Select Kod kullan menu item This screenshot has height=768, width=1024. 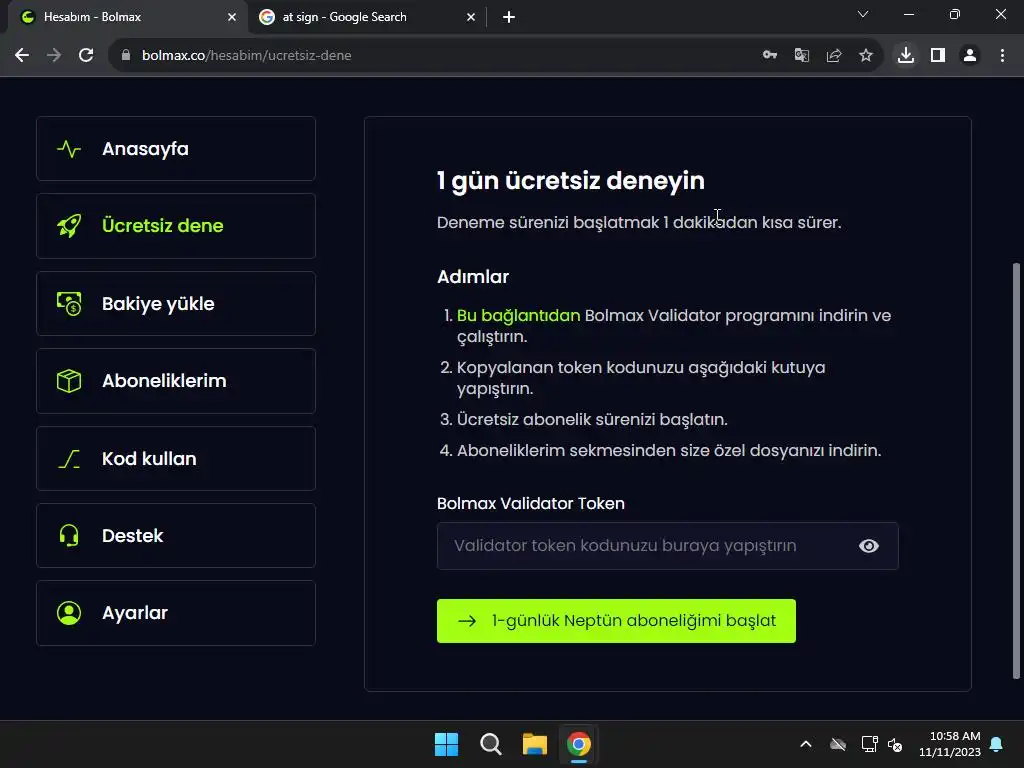(x=176, y=458)
